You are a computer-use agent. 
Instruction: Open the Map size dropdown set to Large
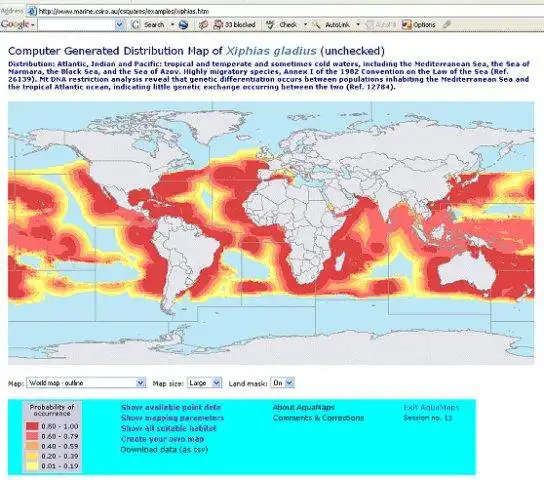(204, 383)
